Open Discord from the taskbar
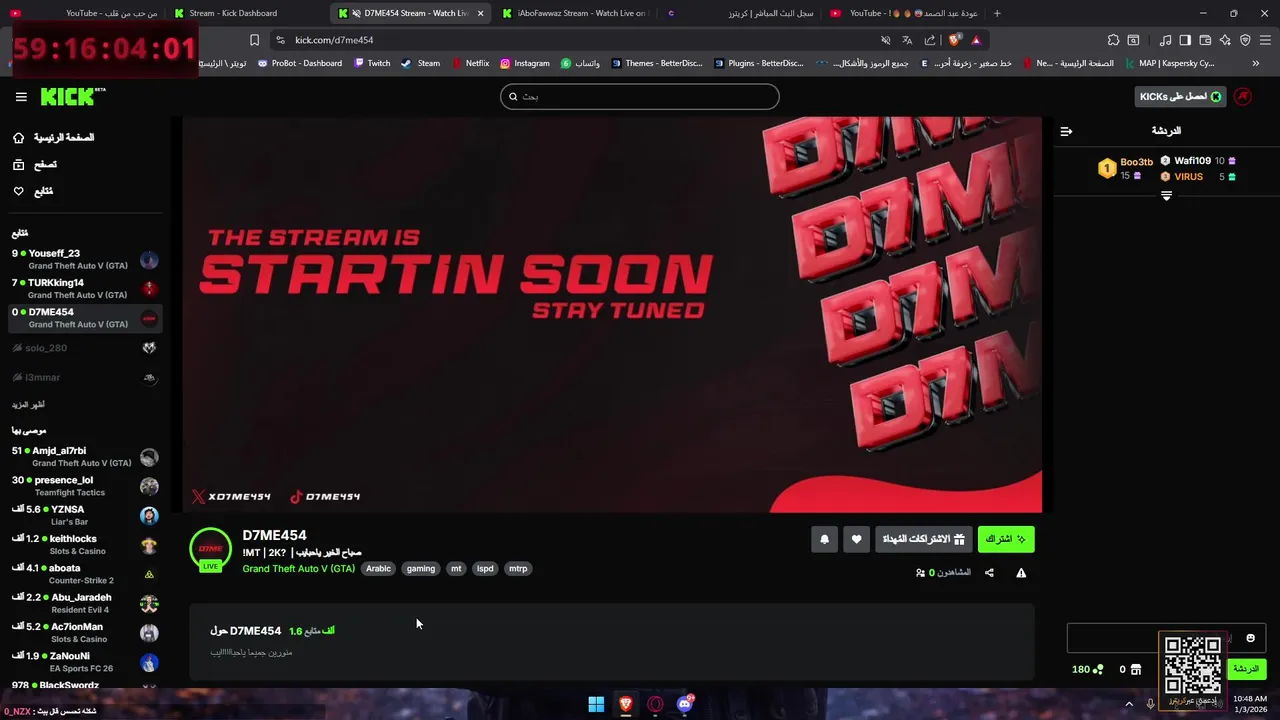The height and width of the screenshot is (720, 1280). [685, 704]
